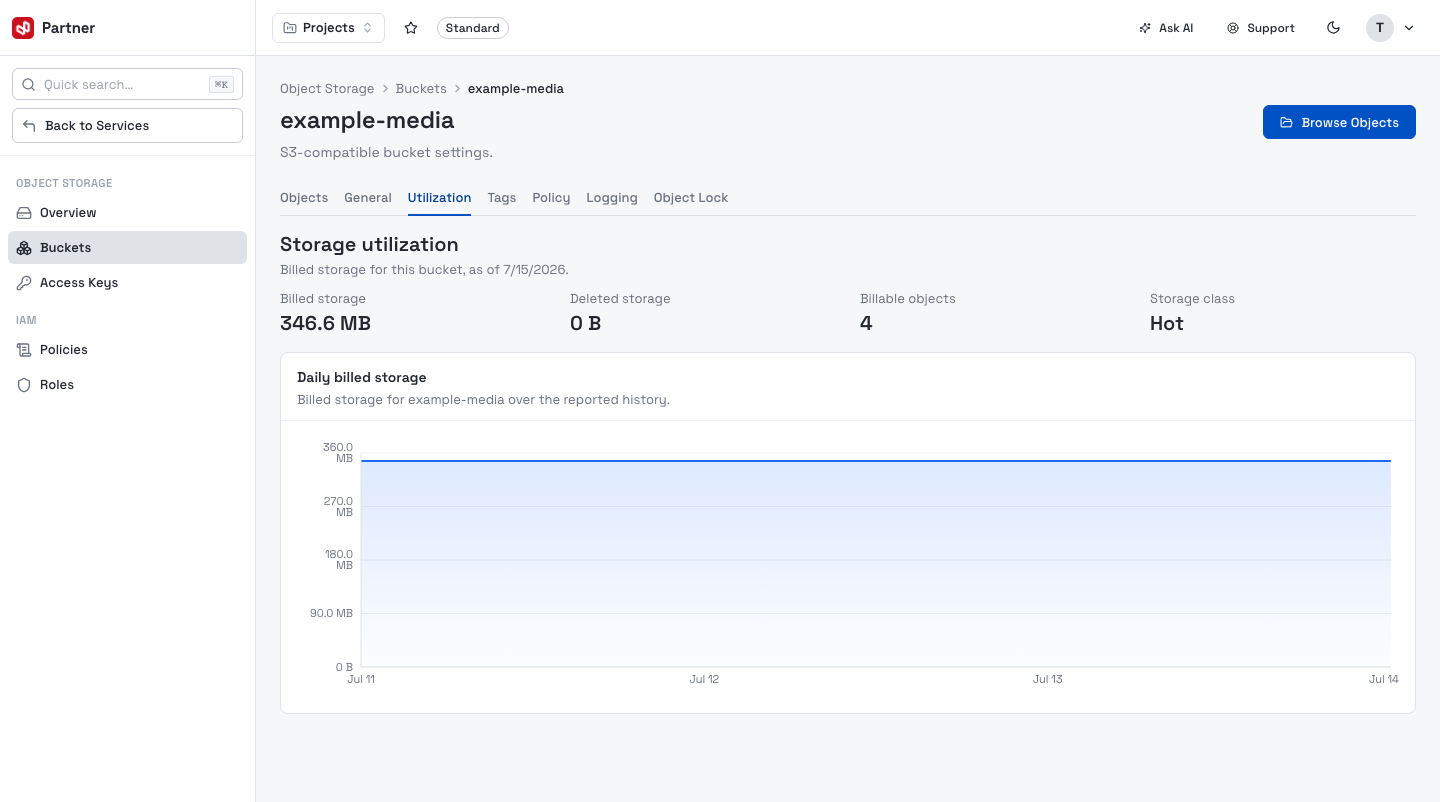Screen dimensions: 1440x802
Task: Click the Storage utilization heading
Action: point(369,244)
